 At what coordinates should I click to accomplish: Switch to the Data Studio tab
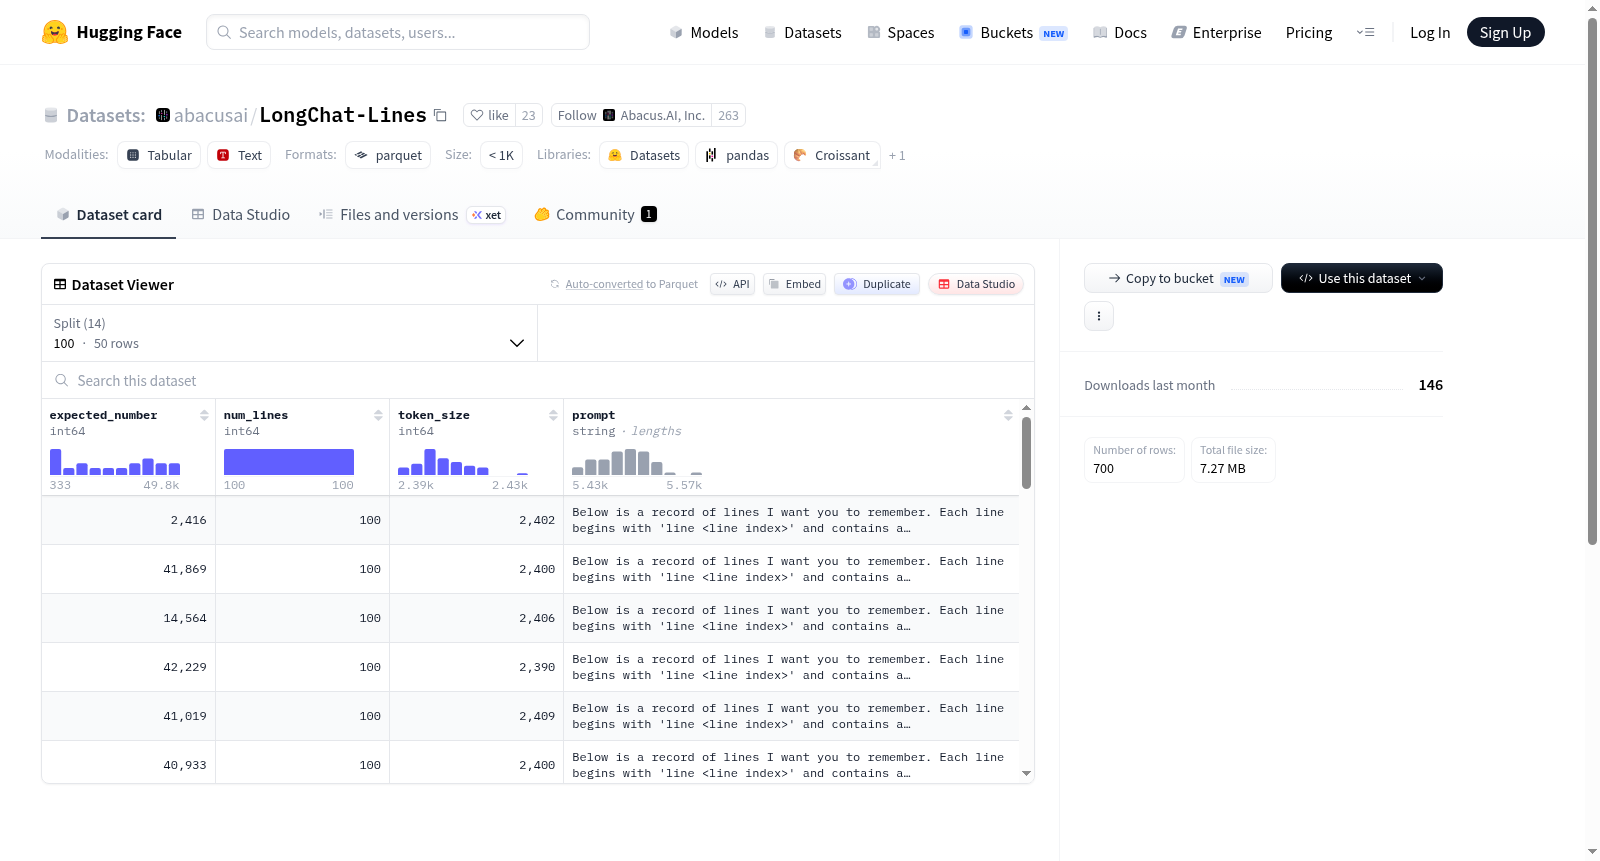241,215
